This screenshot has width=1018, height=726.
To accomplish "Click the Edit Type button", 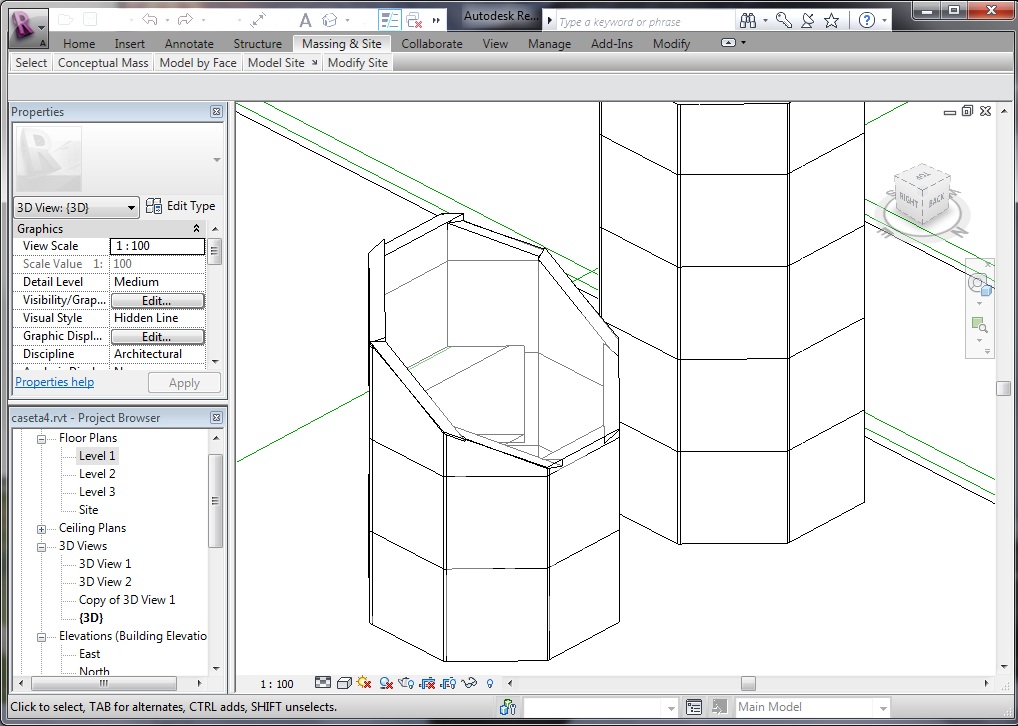I will click(180, 206).
